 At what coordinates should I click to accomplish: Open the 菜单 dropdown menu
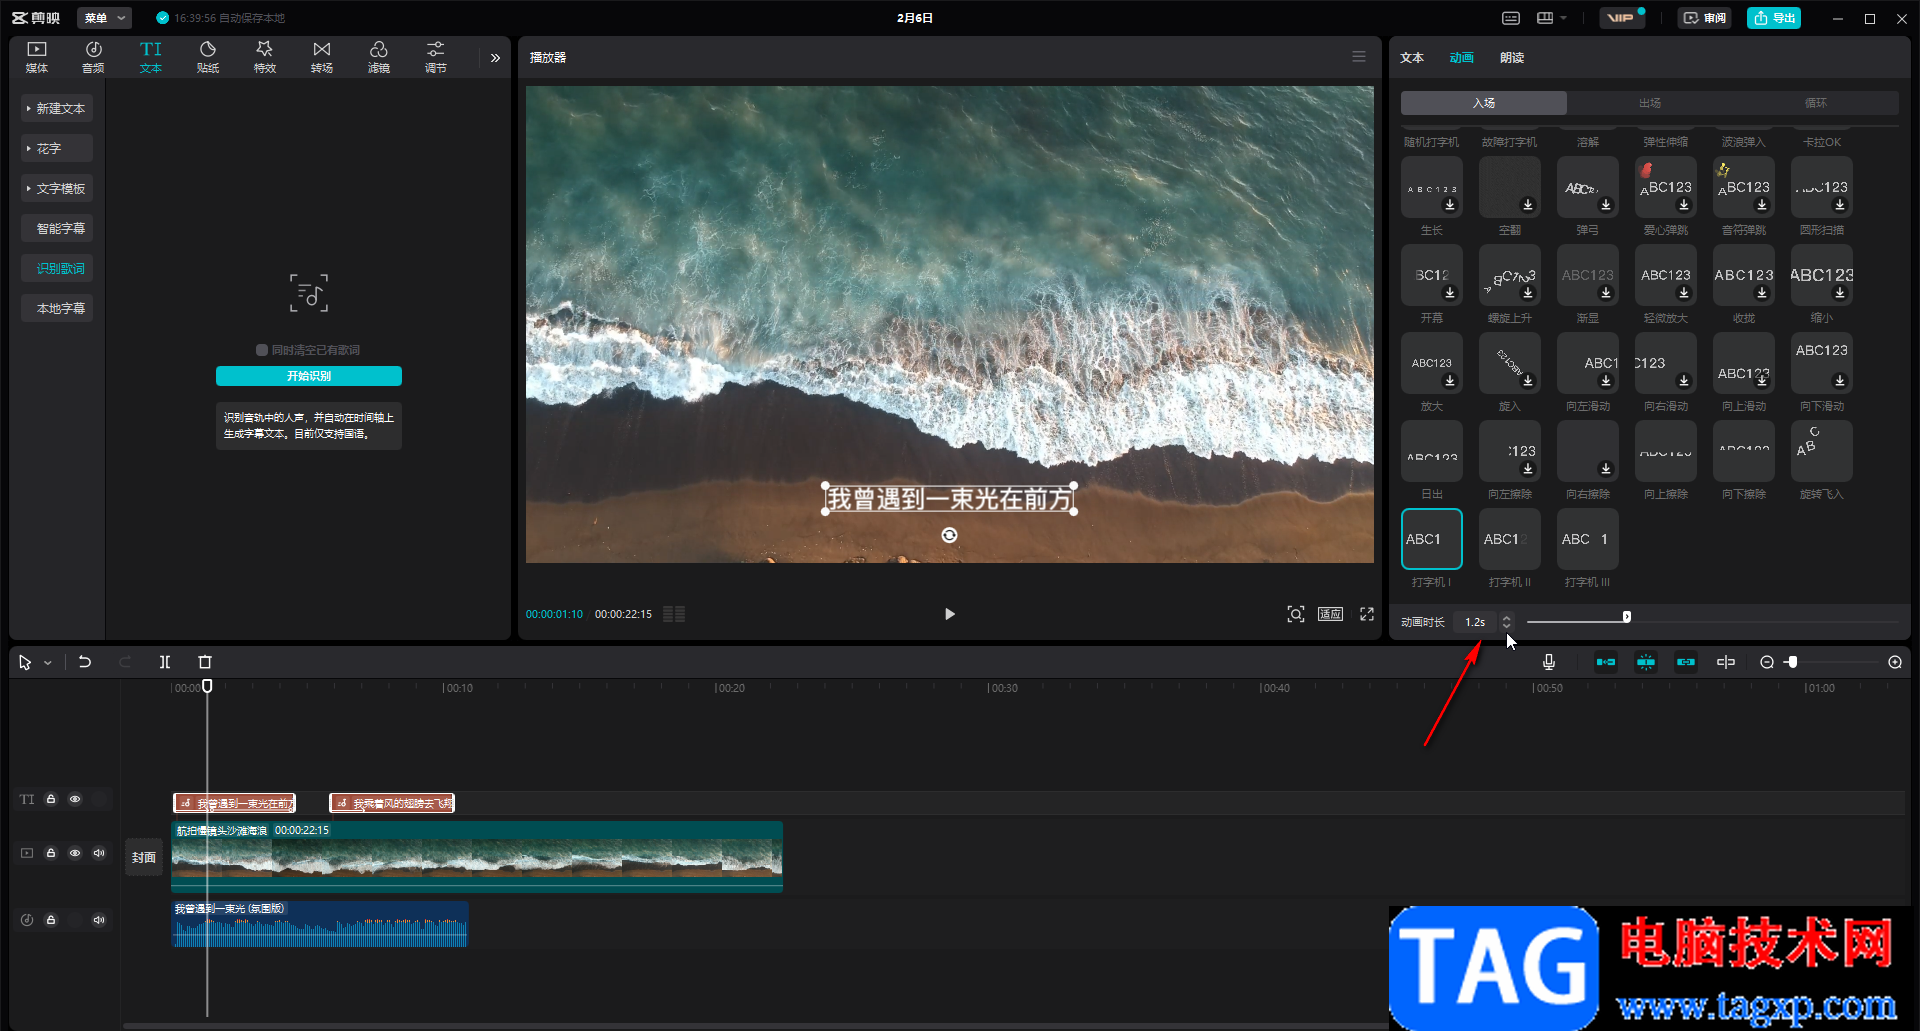[x=104, y=18]
